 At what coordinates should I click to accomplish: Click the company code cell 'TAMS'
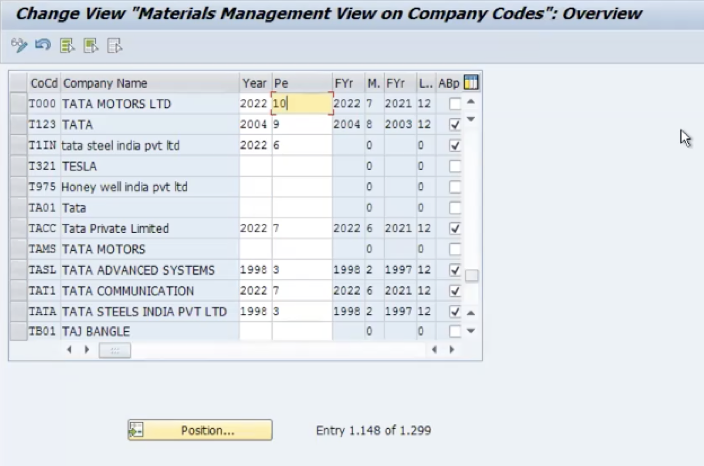43,249
